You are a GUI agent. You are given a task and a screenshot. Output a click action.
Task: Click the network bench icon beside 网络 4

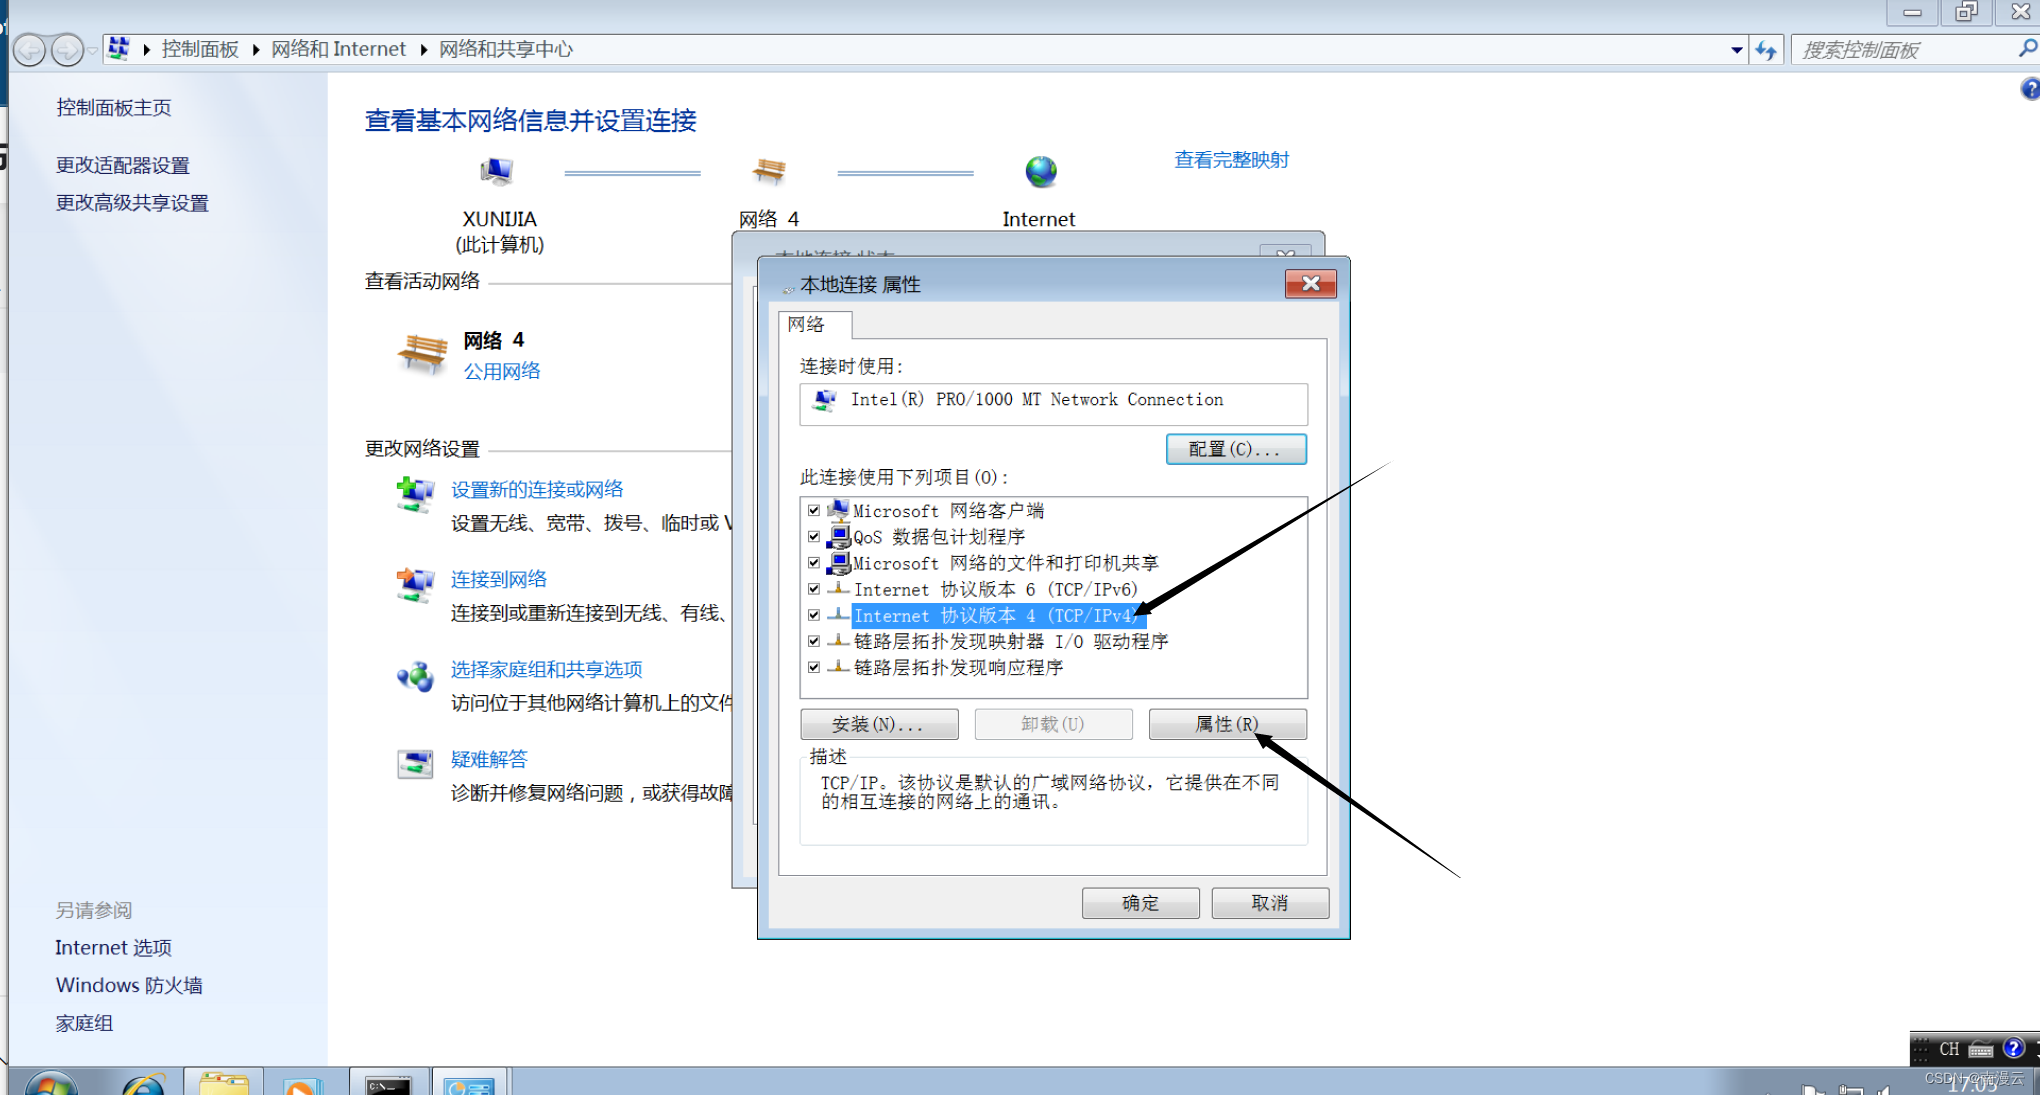(422, 354)
